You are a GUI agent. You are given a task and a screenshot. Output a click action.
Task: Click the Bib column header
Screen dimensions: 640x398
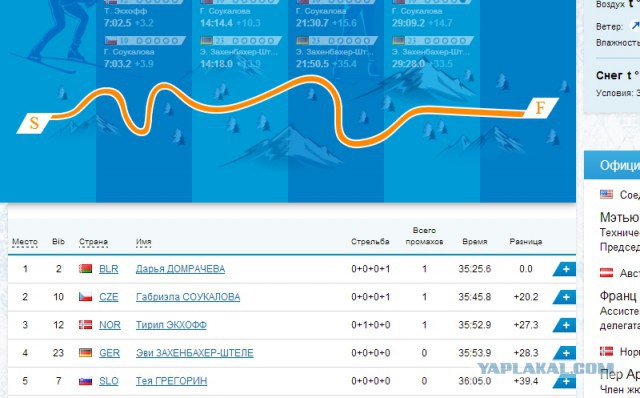click(x=58, y=242)
